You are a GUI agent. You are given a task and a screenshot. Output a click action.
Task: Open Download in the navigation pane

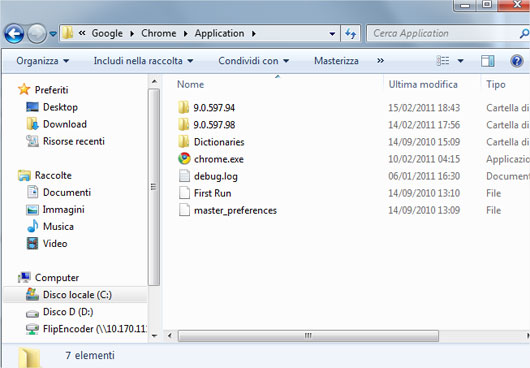pos(56,124)
